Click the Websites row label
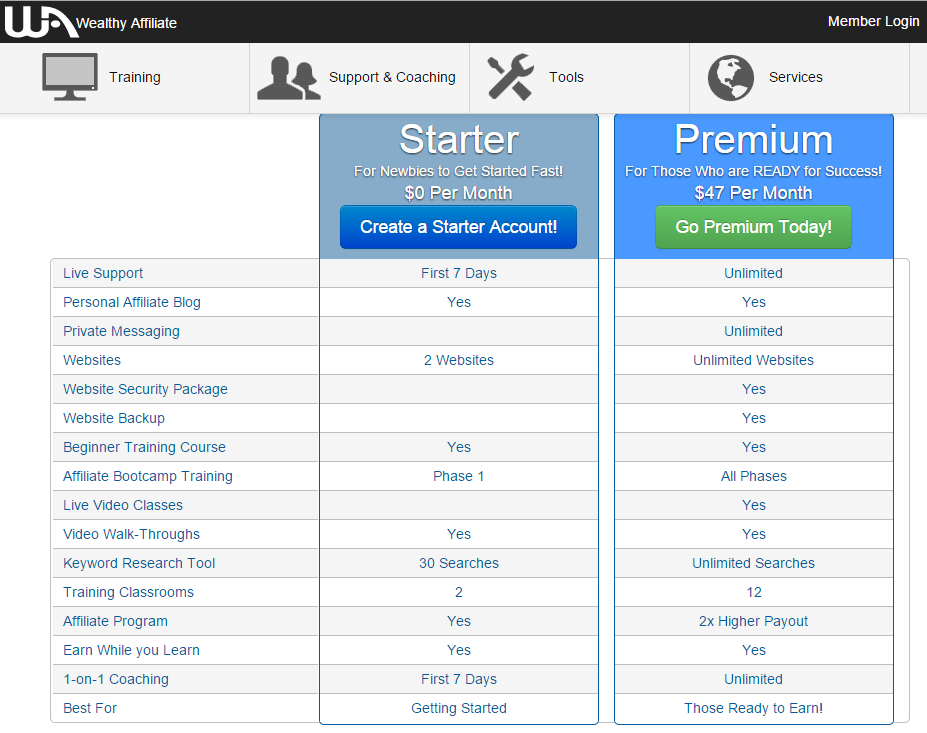 tap(92, 360)
